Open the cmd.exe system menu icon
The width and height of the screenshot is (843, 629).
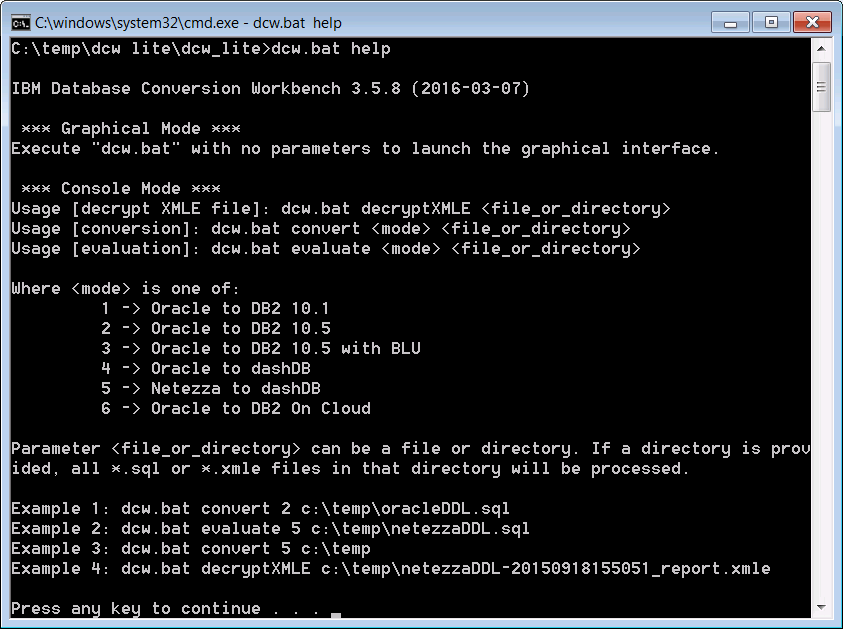(x=19, y=21)
